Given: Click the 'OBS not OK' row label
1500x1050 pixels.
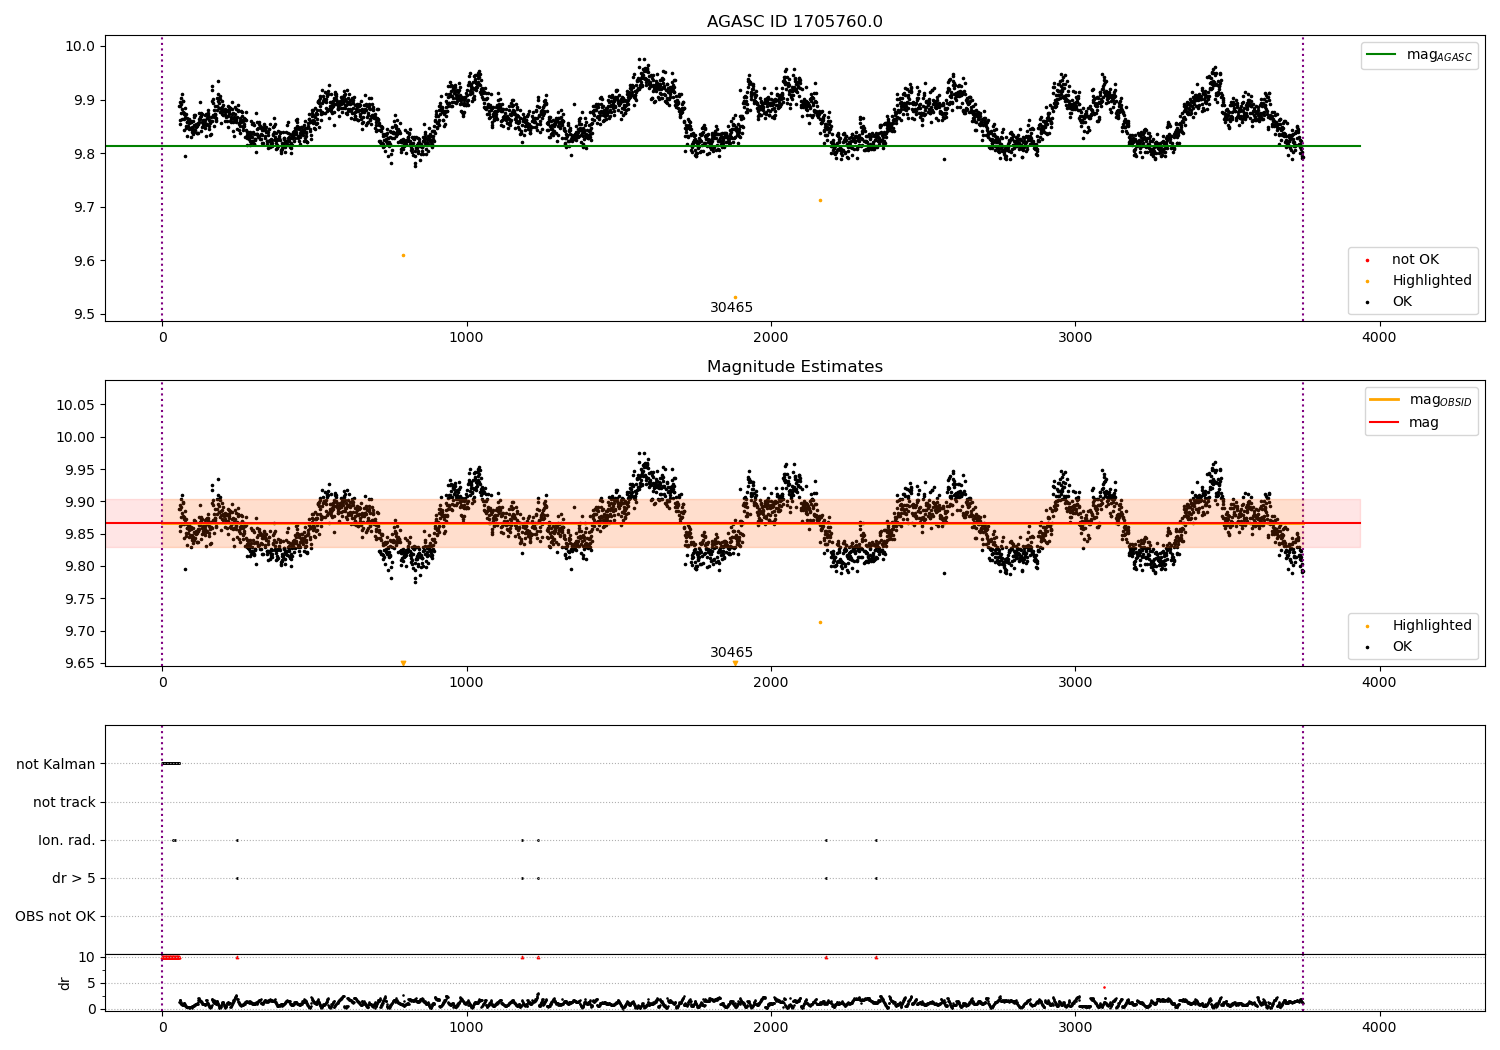Looking at the screenshot, I should 55,916.
